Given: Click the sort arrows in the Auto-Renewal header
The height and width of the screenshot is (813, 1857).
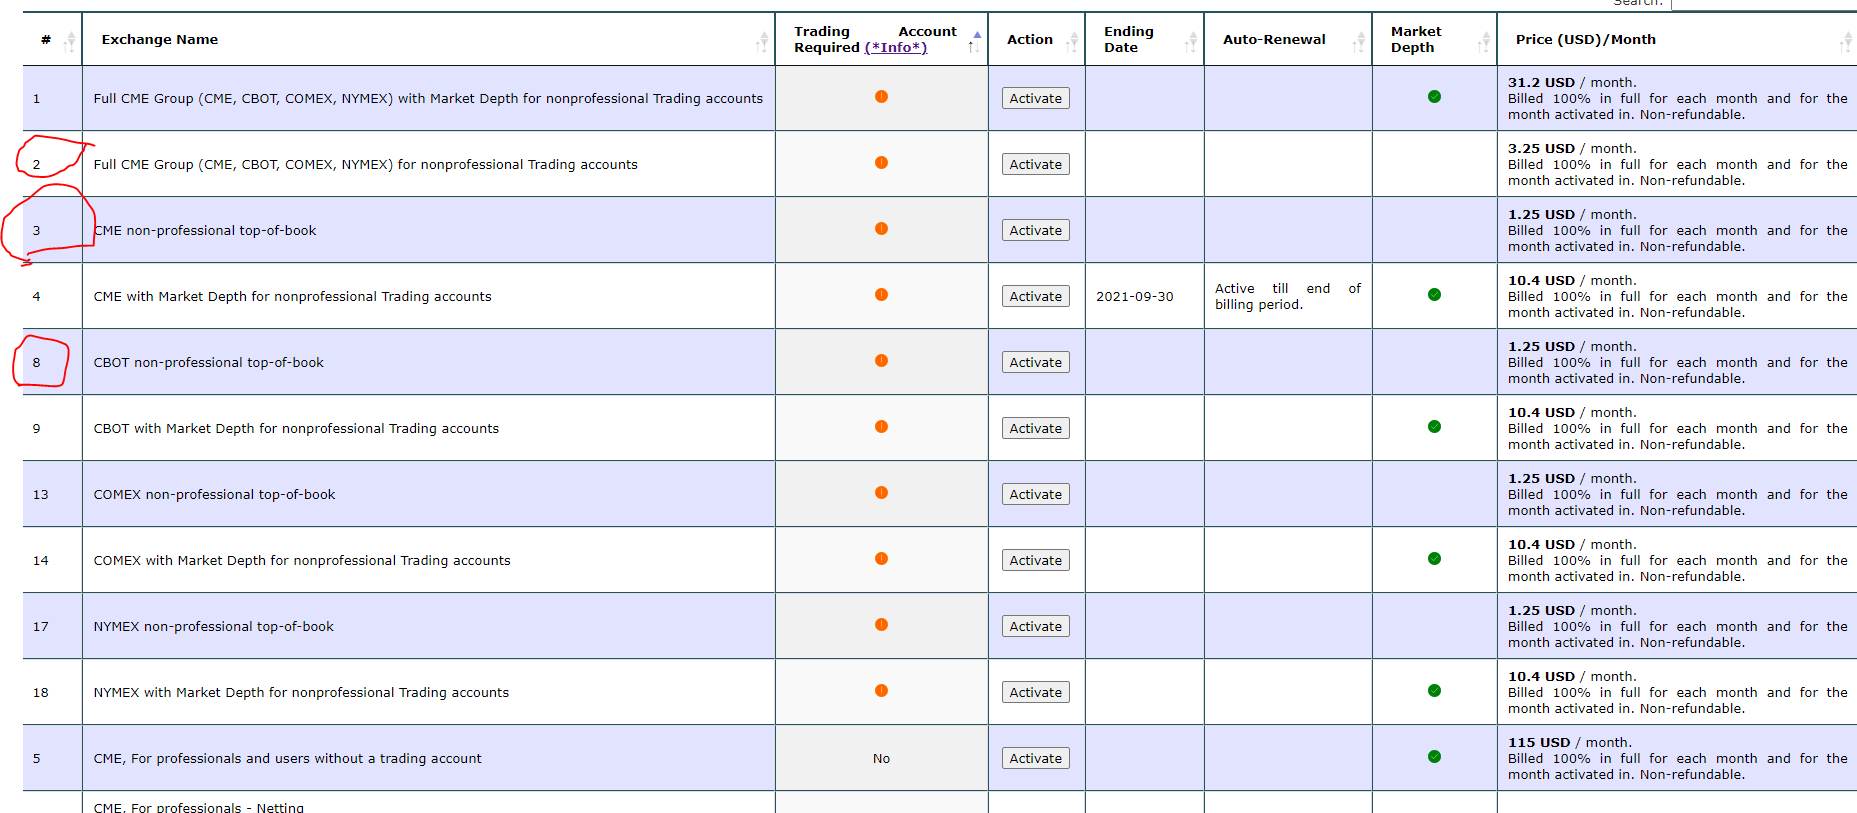Looking at the screenshot, I should tap(1359, 42).
